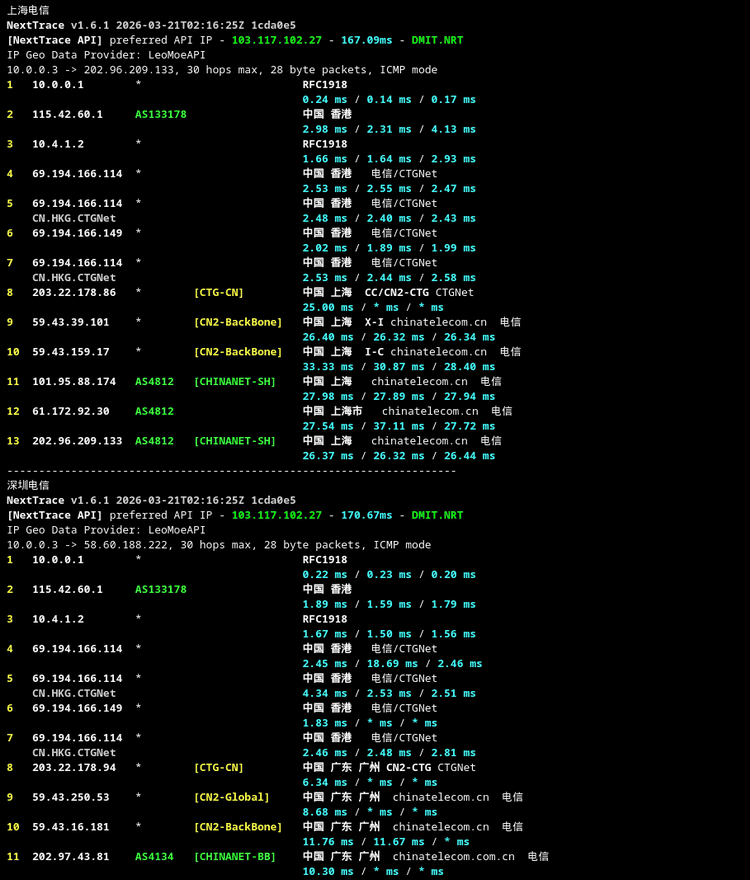750x880 pixels.
Task: Click the 深圳电信 section heading
Action: tap(28, 485)
